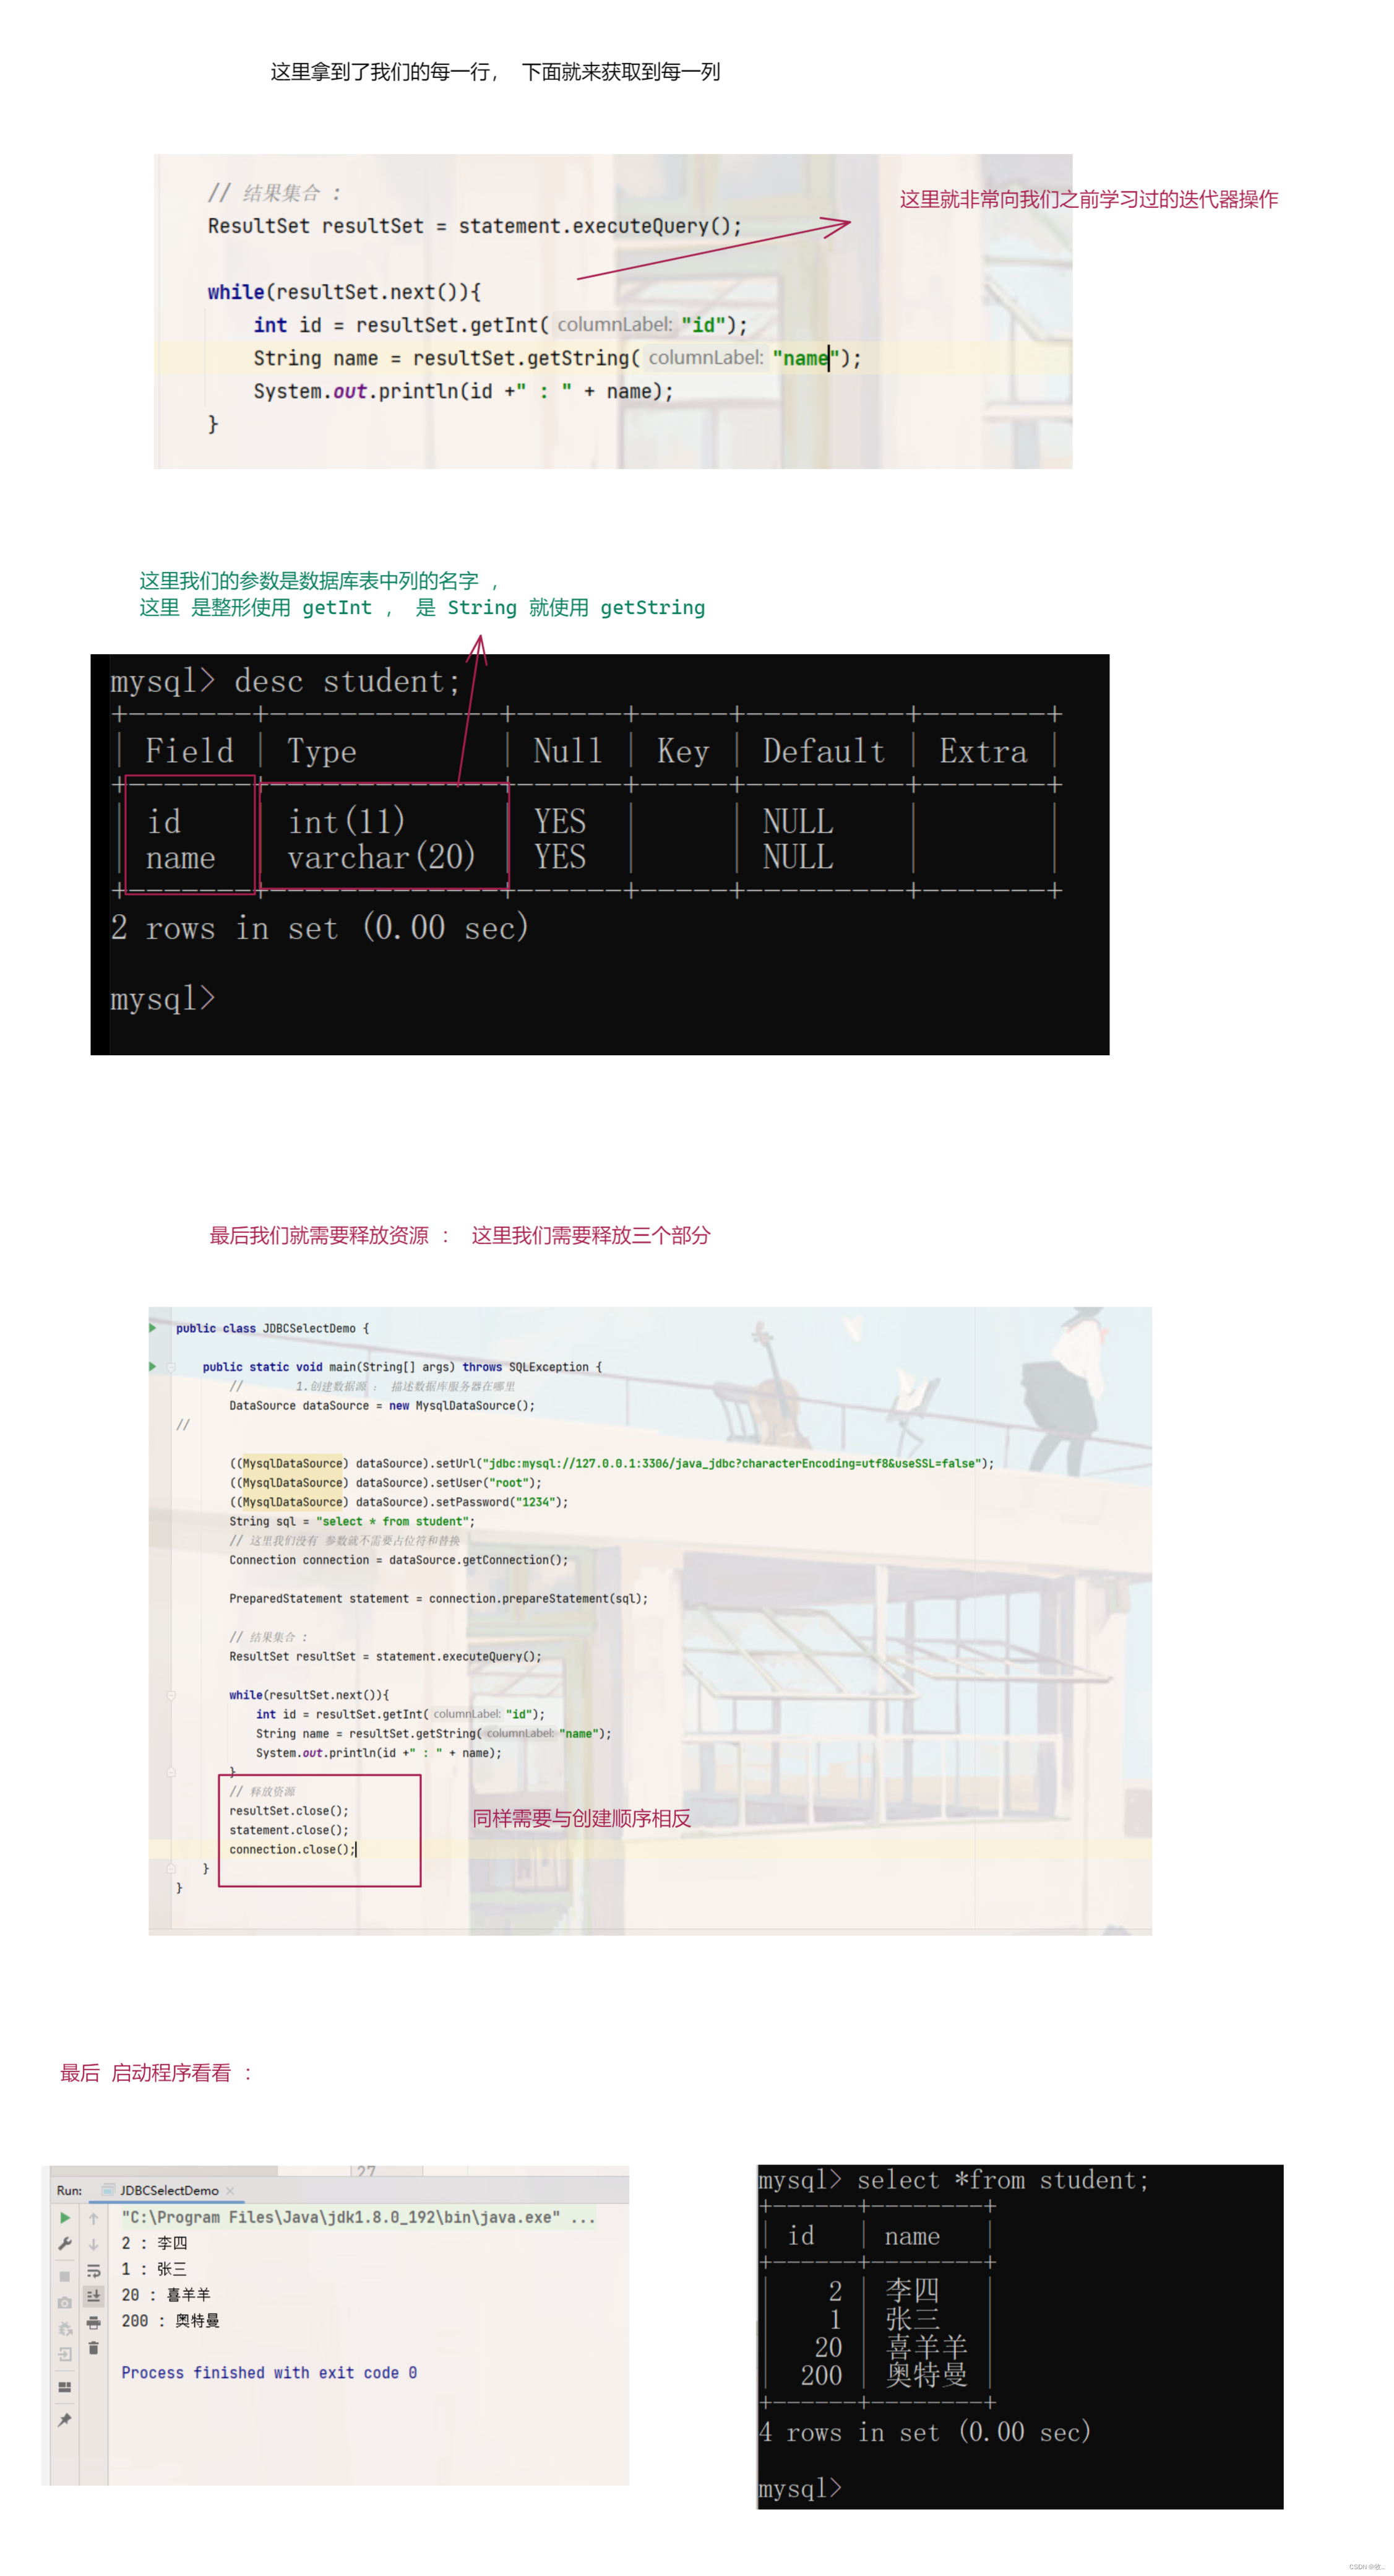
Task: Click heading '最后我们就需要释放资源'
Action: 318,1236
